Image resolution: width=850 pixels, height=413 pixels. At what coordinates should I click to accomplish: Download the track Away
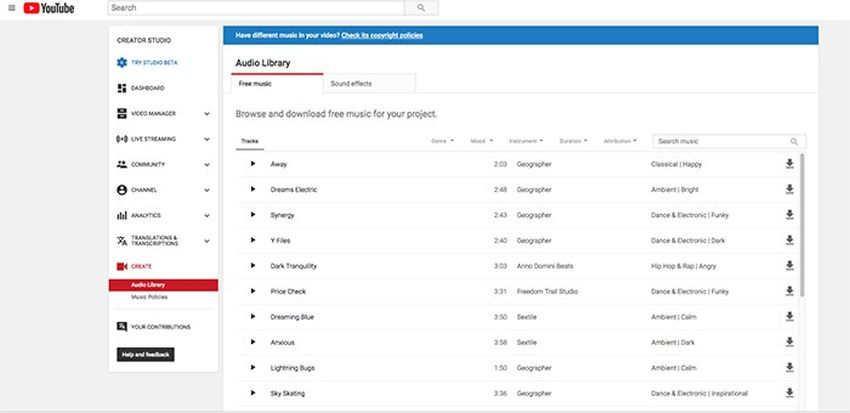click(x=789, y=164)
